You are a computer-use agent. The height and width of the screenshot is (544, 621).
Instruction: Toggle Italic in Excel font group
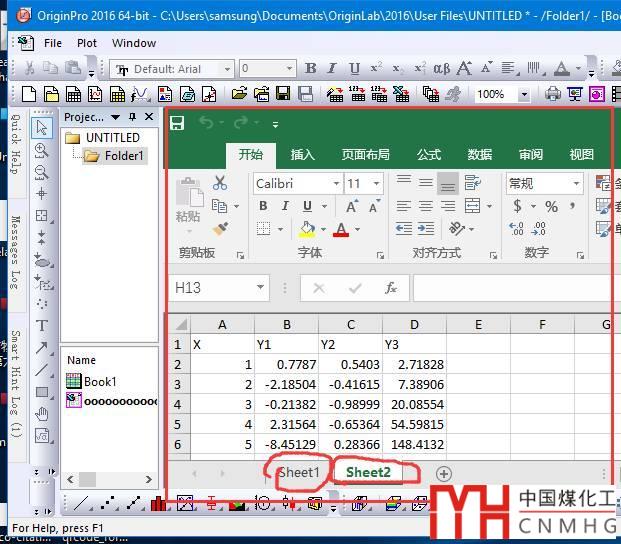pos(285,206)
